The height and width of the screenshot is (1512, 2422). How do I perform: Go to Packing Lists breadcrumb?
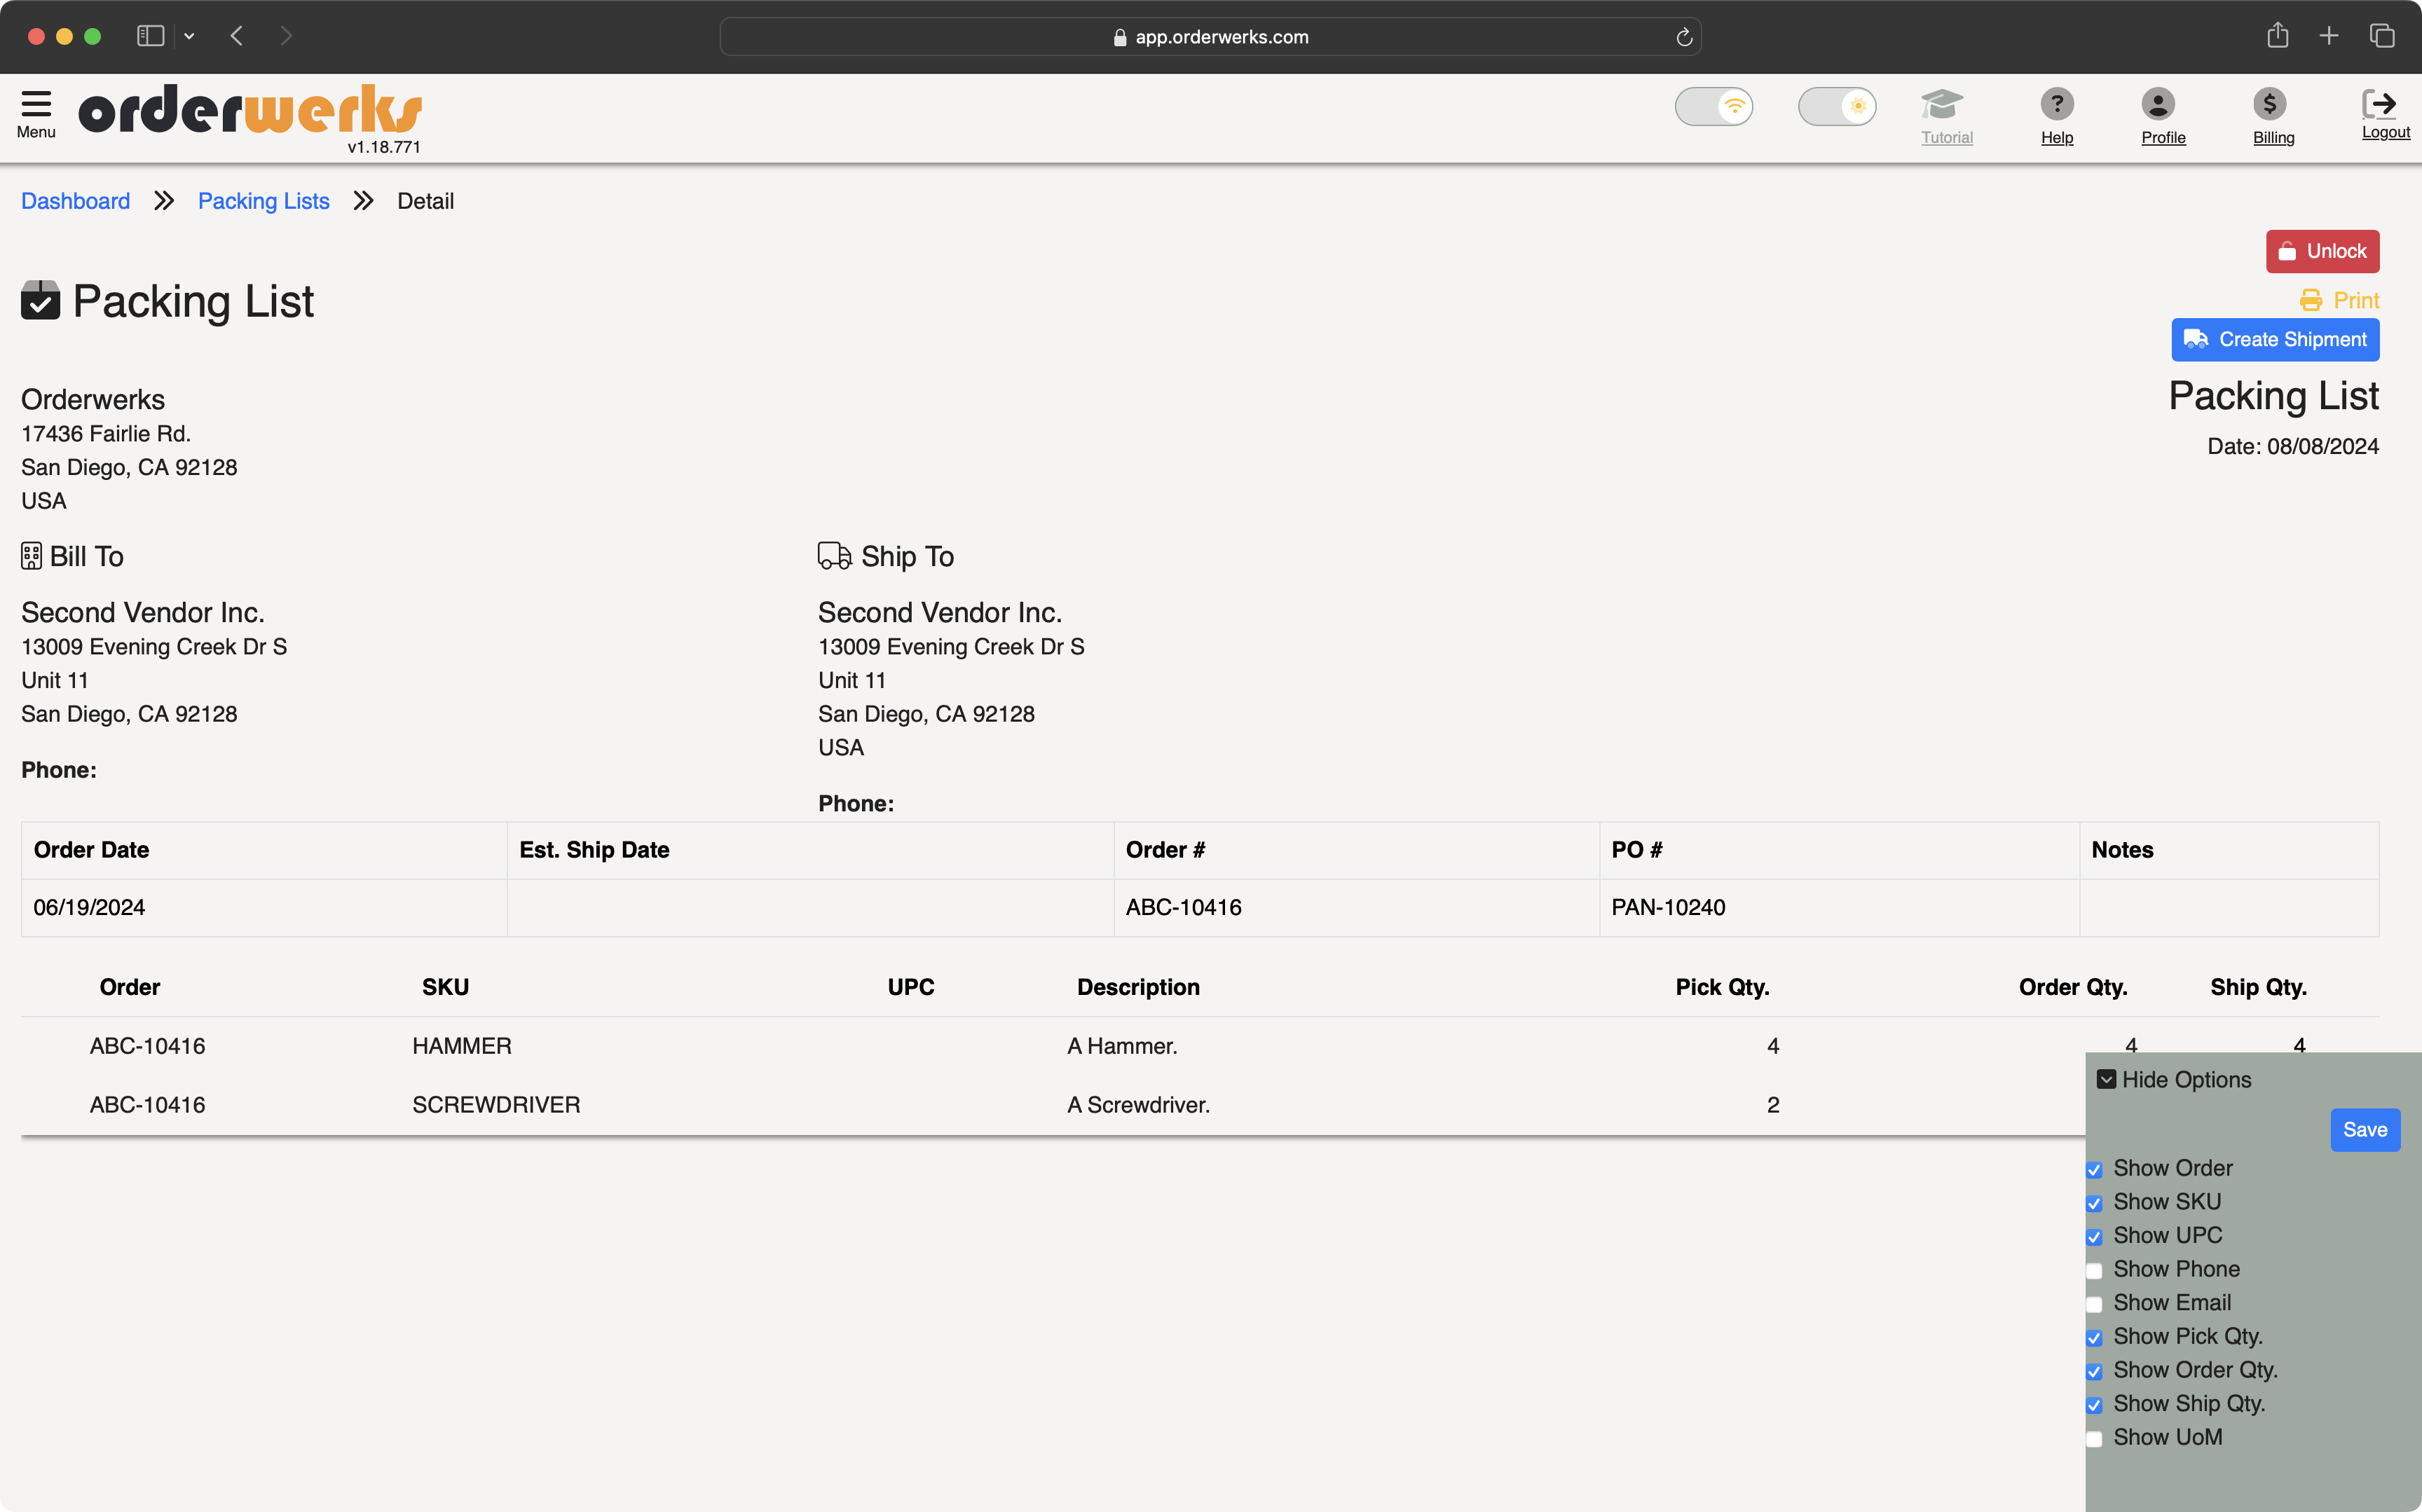(264, 201)
